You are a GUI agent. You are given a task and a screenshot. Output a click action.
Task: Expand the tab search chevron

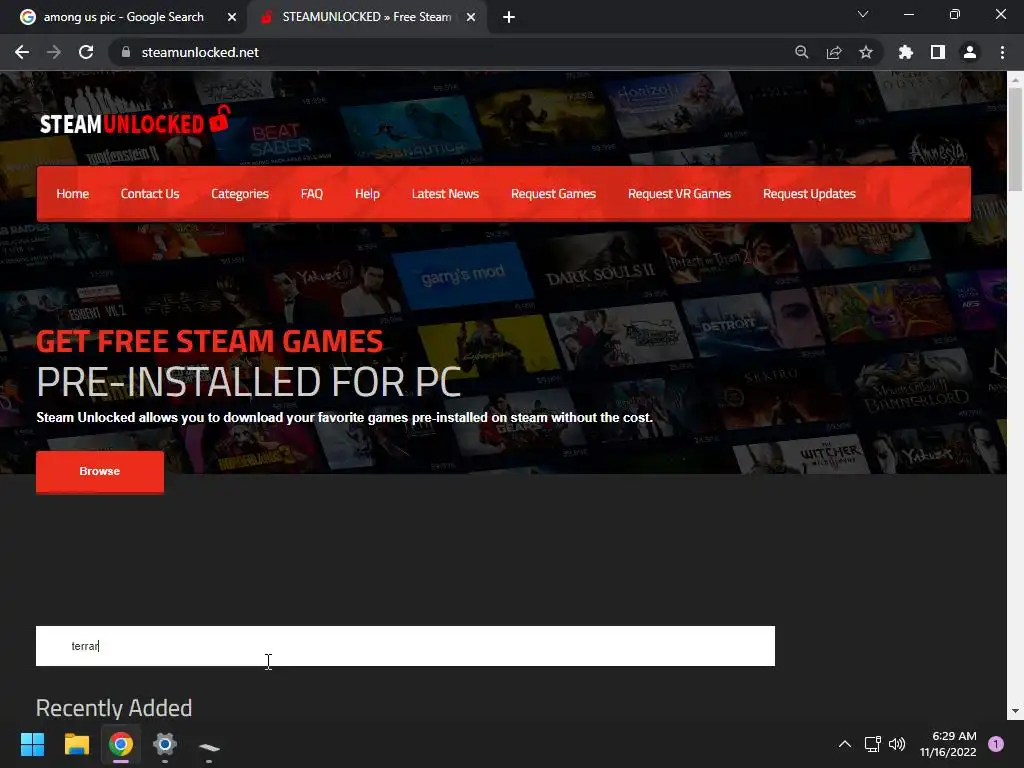(x=863, y=14)
